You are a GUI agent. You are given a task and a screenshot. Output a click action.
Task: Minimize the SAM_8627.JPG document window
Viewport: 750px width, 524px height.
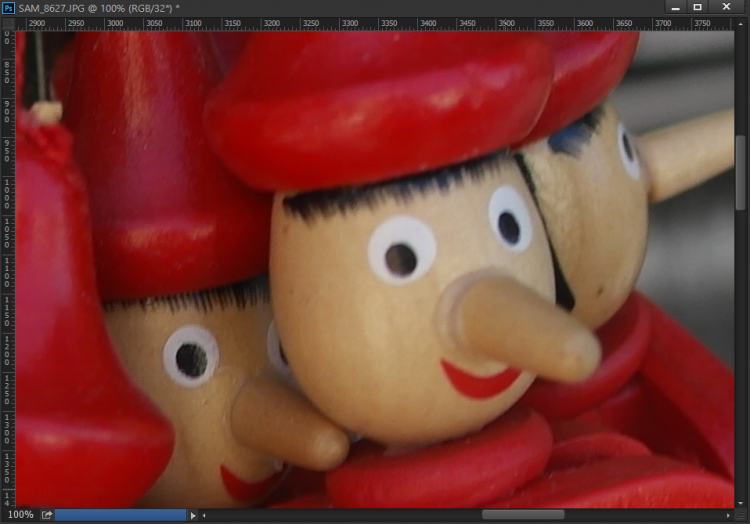pos(675,8)
